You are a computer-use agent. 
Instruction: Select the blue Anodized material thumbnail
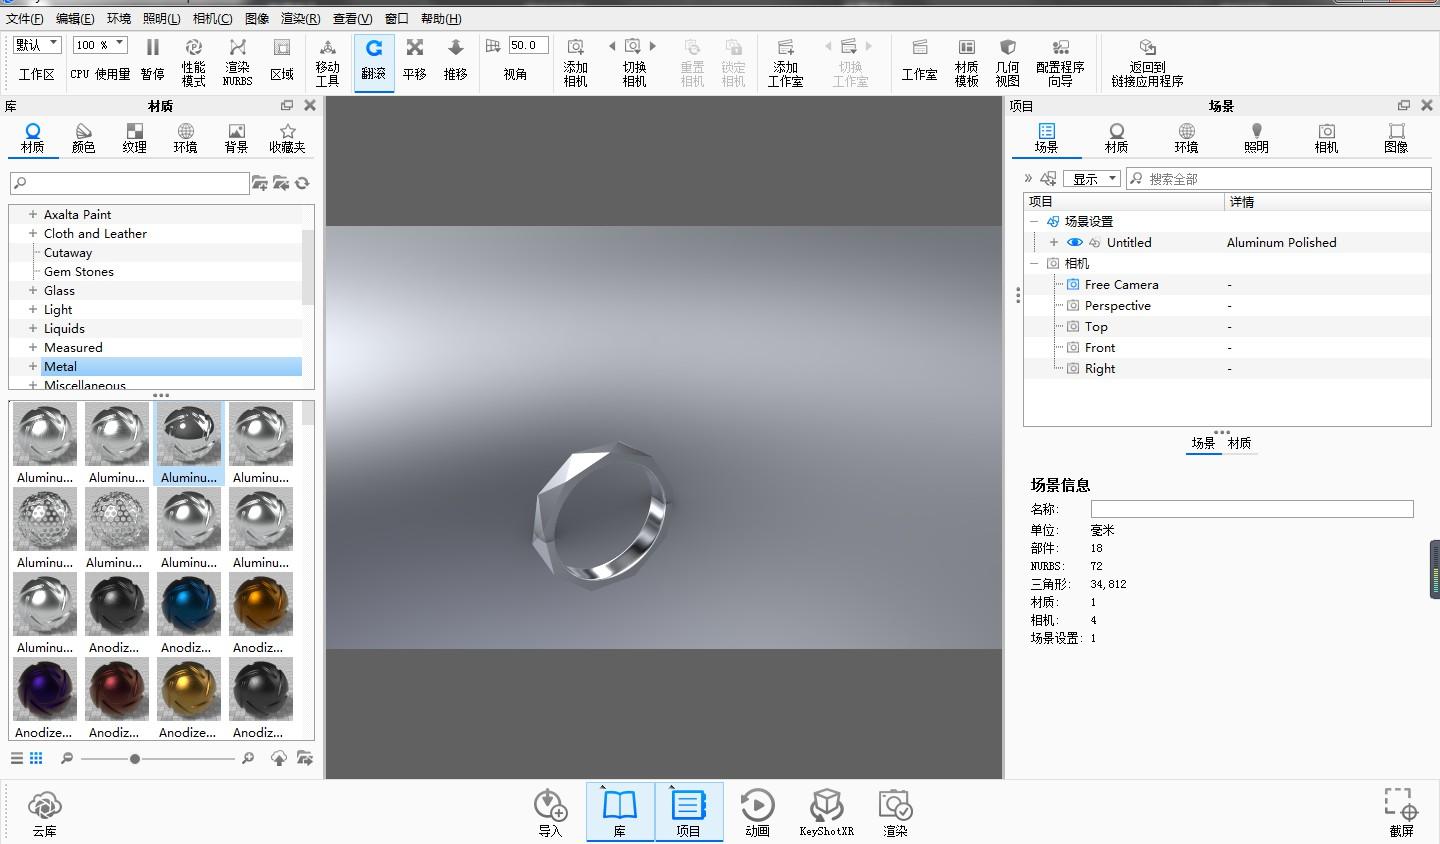189,604
